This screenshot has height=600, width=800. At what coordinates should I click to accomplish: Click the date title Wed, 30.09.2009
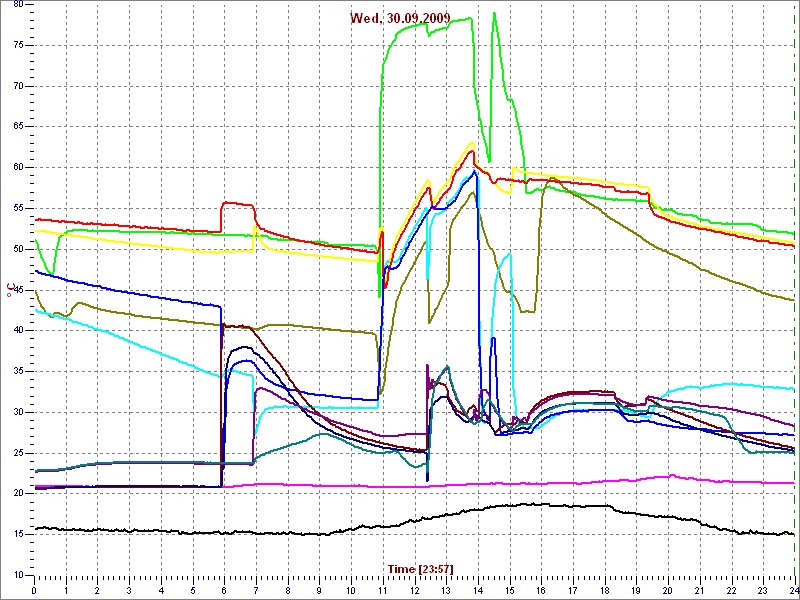click(400, 18)
